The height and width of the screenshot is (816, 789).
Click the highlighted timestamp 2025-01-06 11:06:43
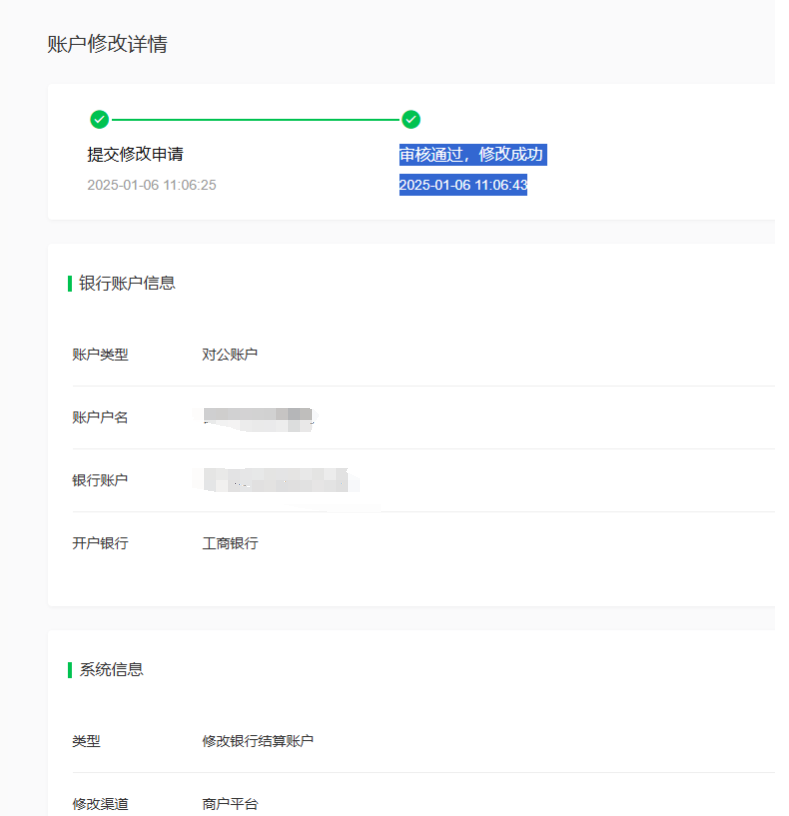click(463, 185)
